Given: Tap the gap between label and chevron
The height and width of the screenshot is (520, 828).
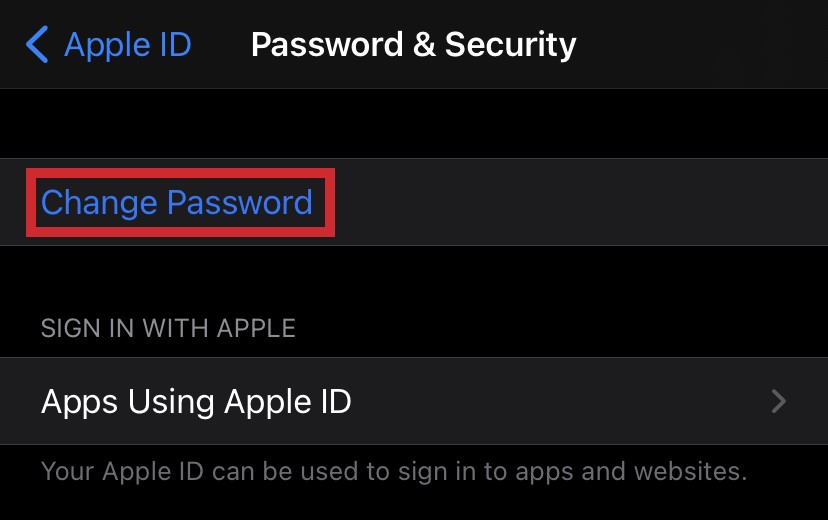Looking at the screenshot, I should click(560, 402).
